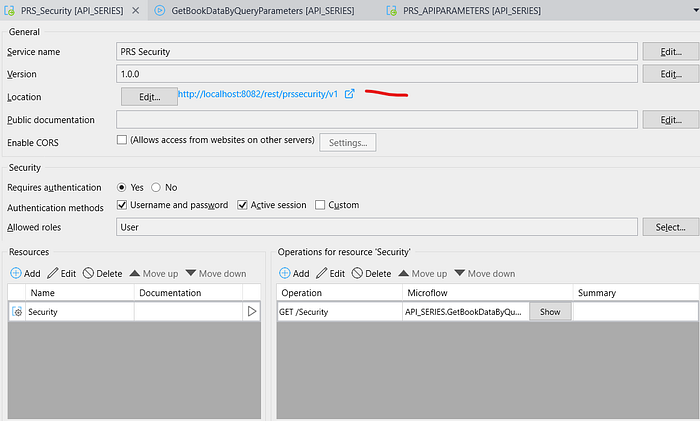Enable Custom authentication method
700x421 pixels.
pos(320,205)
